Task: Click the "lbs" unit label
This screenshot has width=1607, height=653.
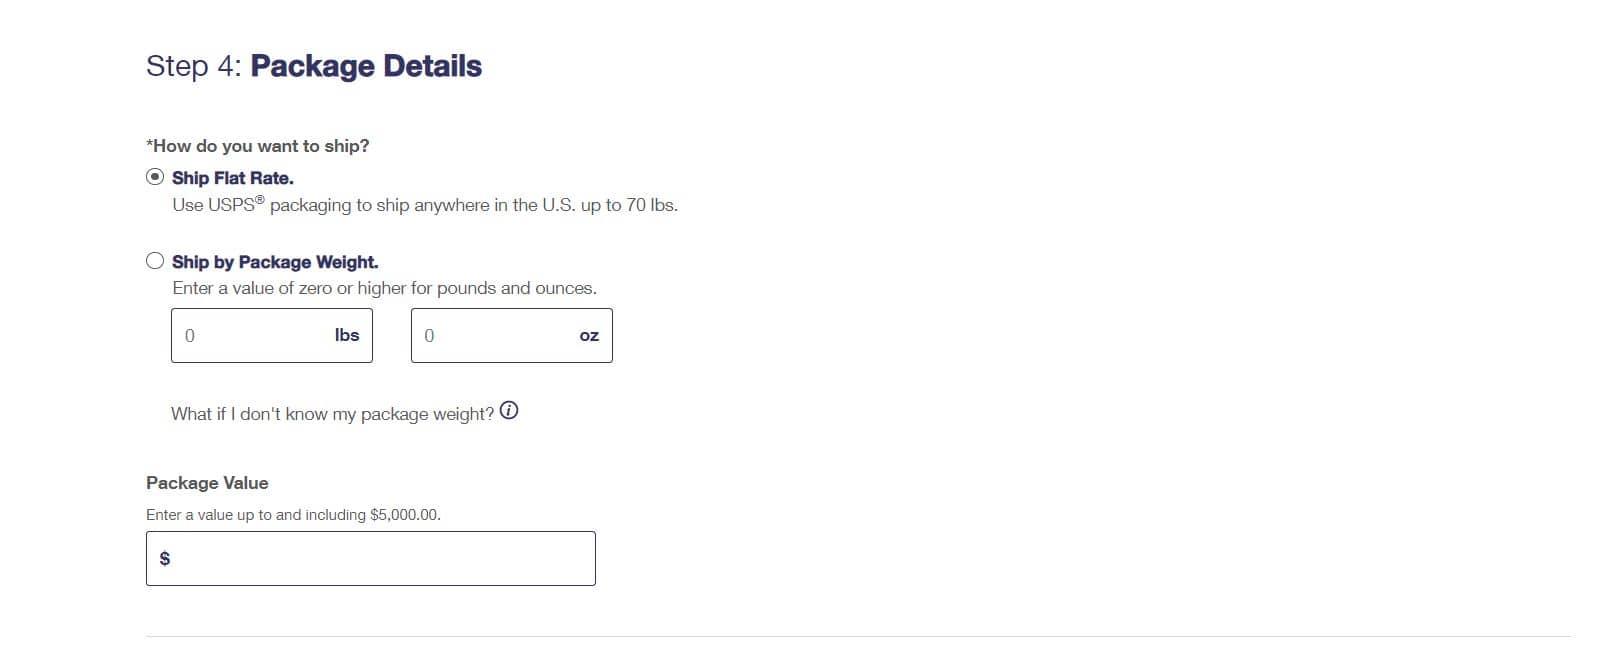Action: coord(347,335)
